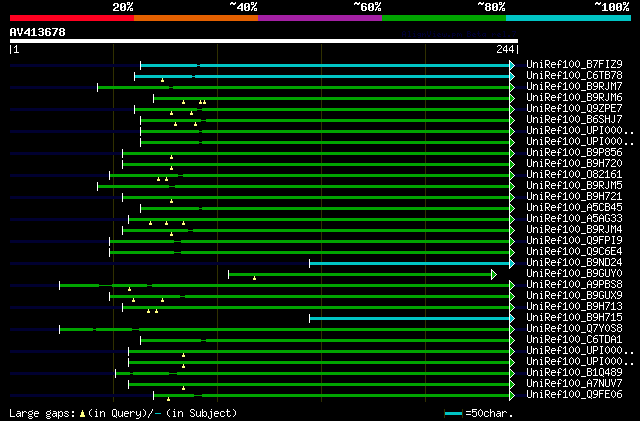640x421 pixels.
Task: Open the UniRef100_B1Q489 label
Action: 574,373
